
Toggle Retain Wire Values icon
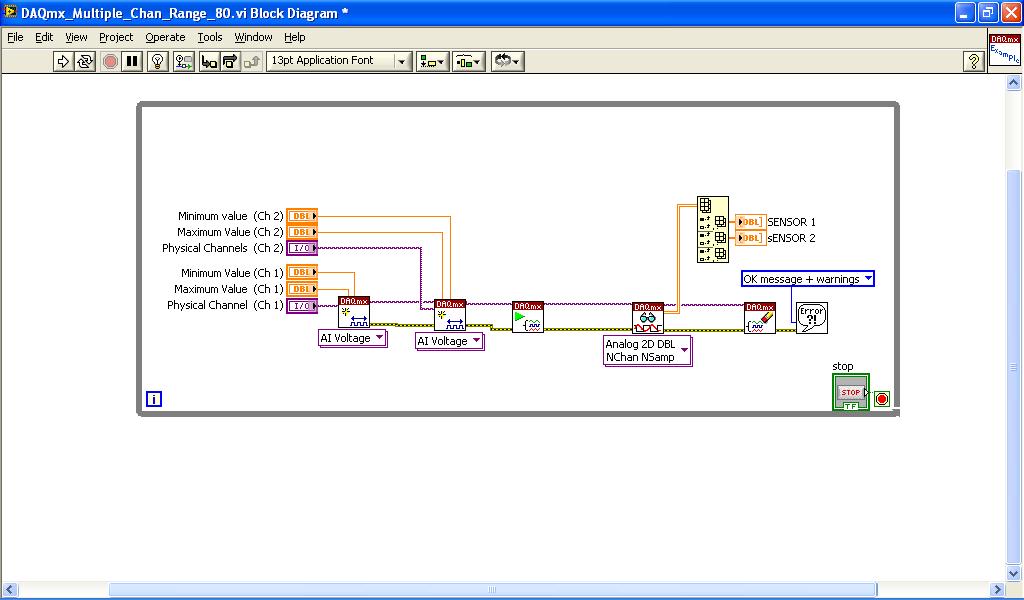(x=184, y=61)
